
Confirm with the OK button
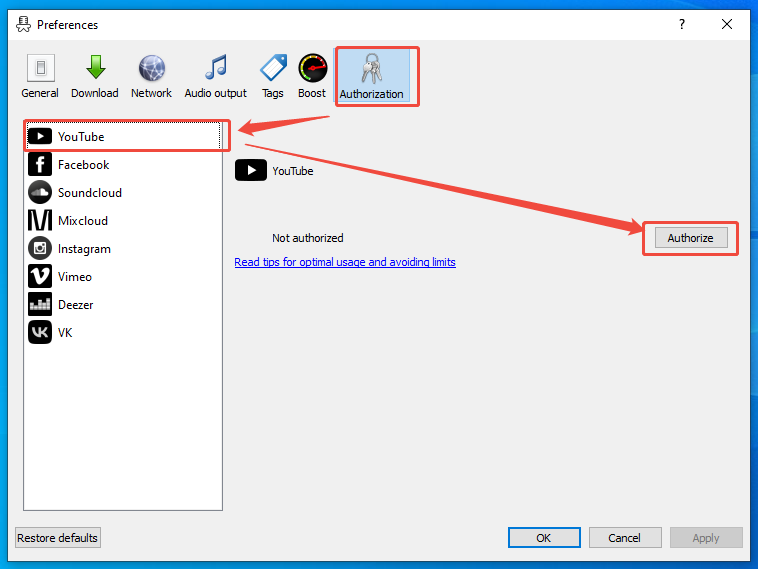(544, 538)
